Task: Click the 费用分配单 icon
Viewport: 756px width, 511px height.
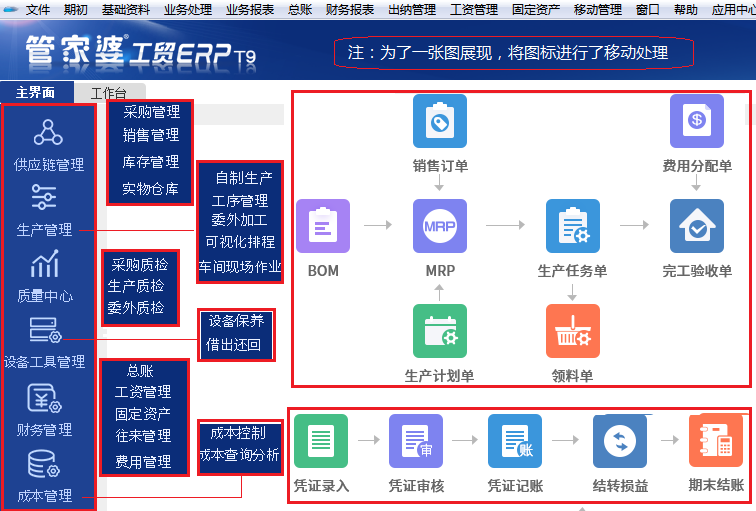Action: tap(697, 121)
